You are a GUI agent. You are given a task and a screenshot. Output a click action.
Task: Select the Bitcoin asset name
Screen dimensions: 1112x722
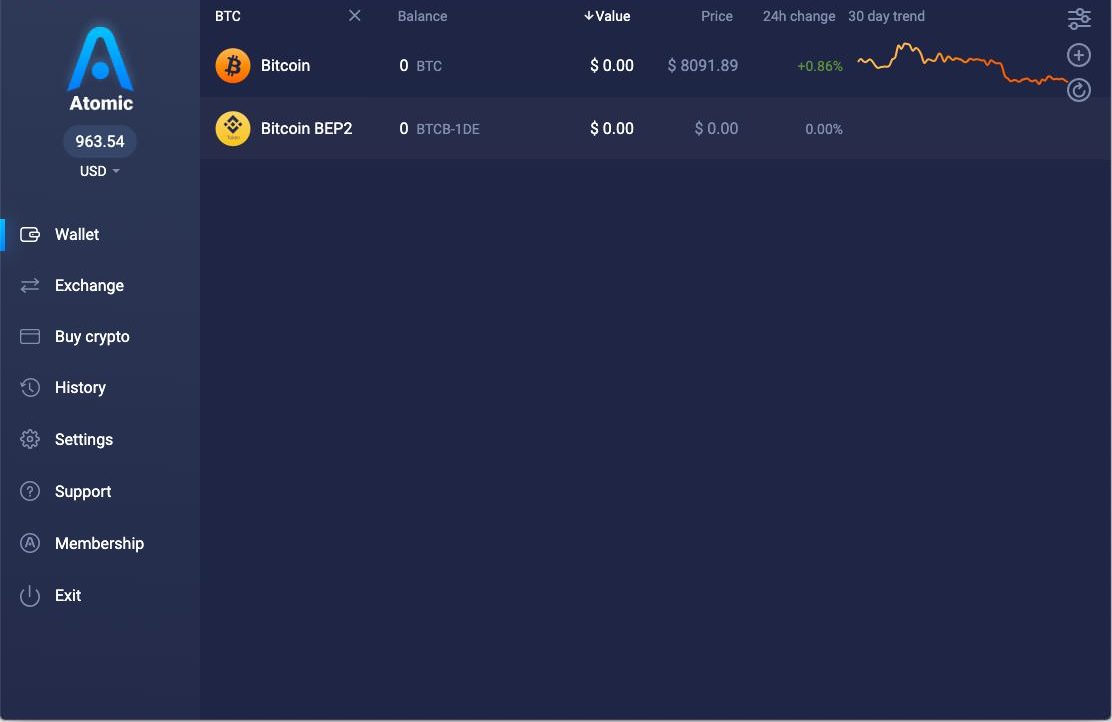pyautogui.click(x=285, y=65)
